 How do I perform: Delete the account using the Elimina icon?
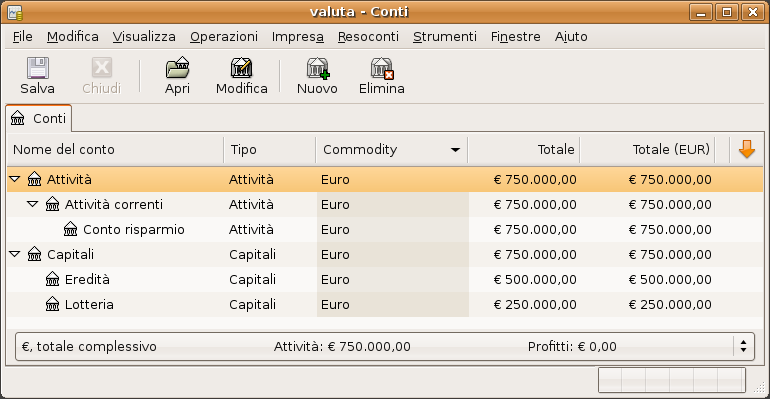tap(382, 68)
